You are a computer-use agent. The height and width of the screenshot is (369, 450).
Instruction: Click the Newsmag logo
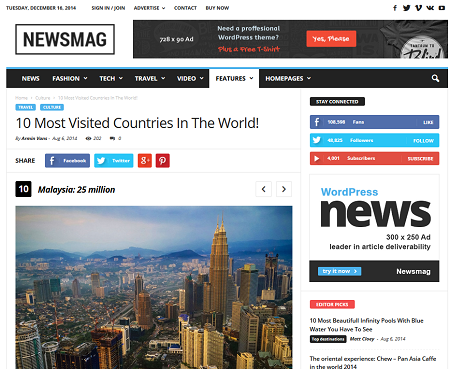(65, 39)
